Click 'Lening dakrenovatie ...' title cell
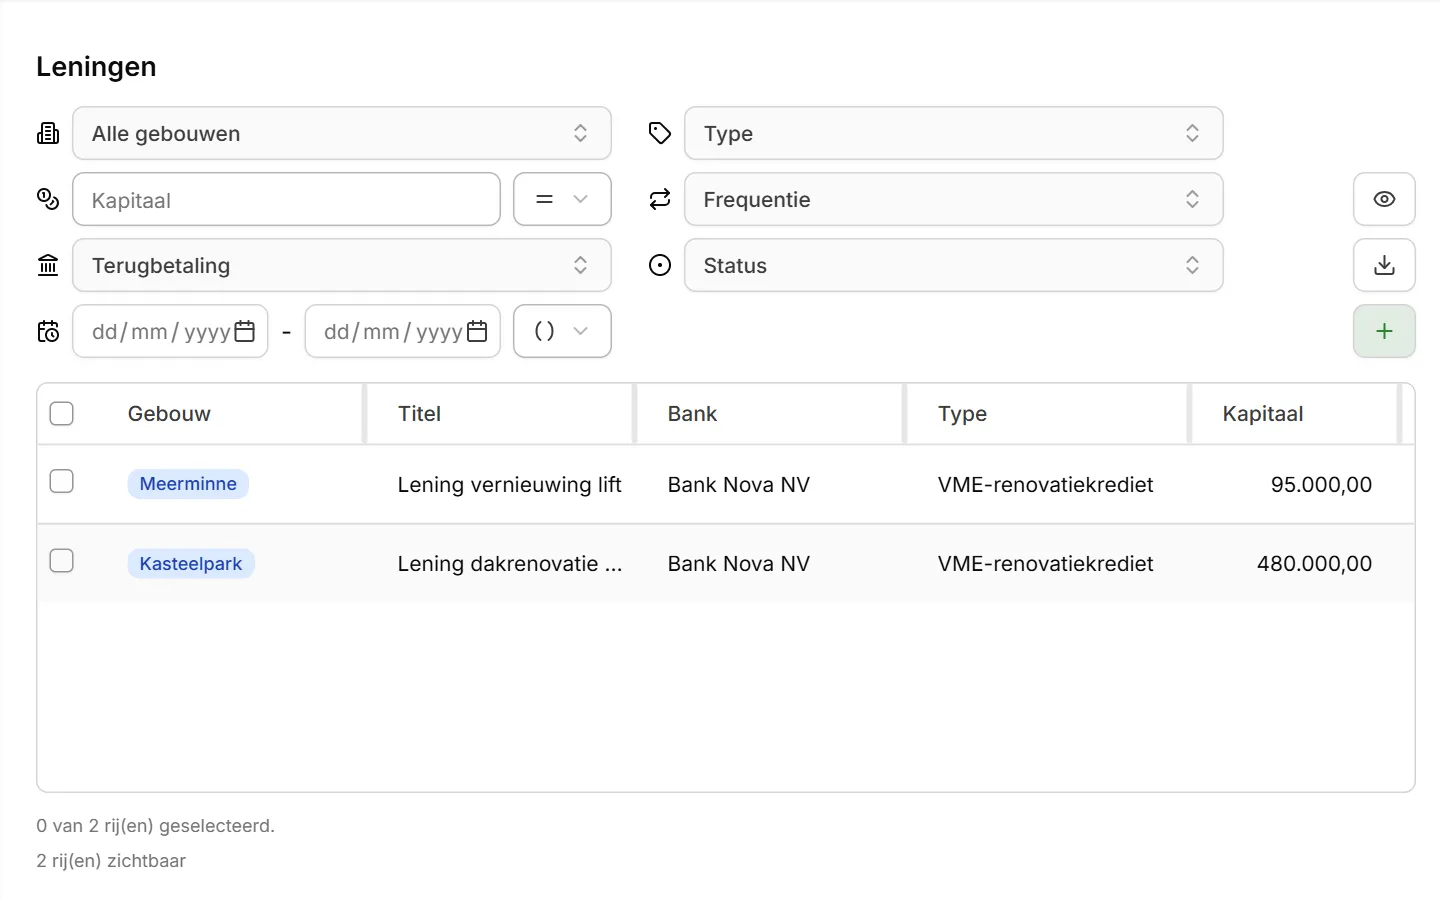The width and height of the screenshot is (1440, 900). point(509,564)
